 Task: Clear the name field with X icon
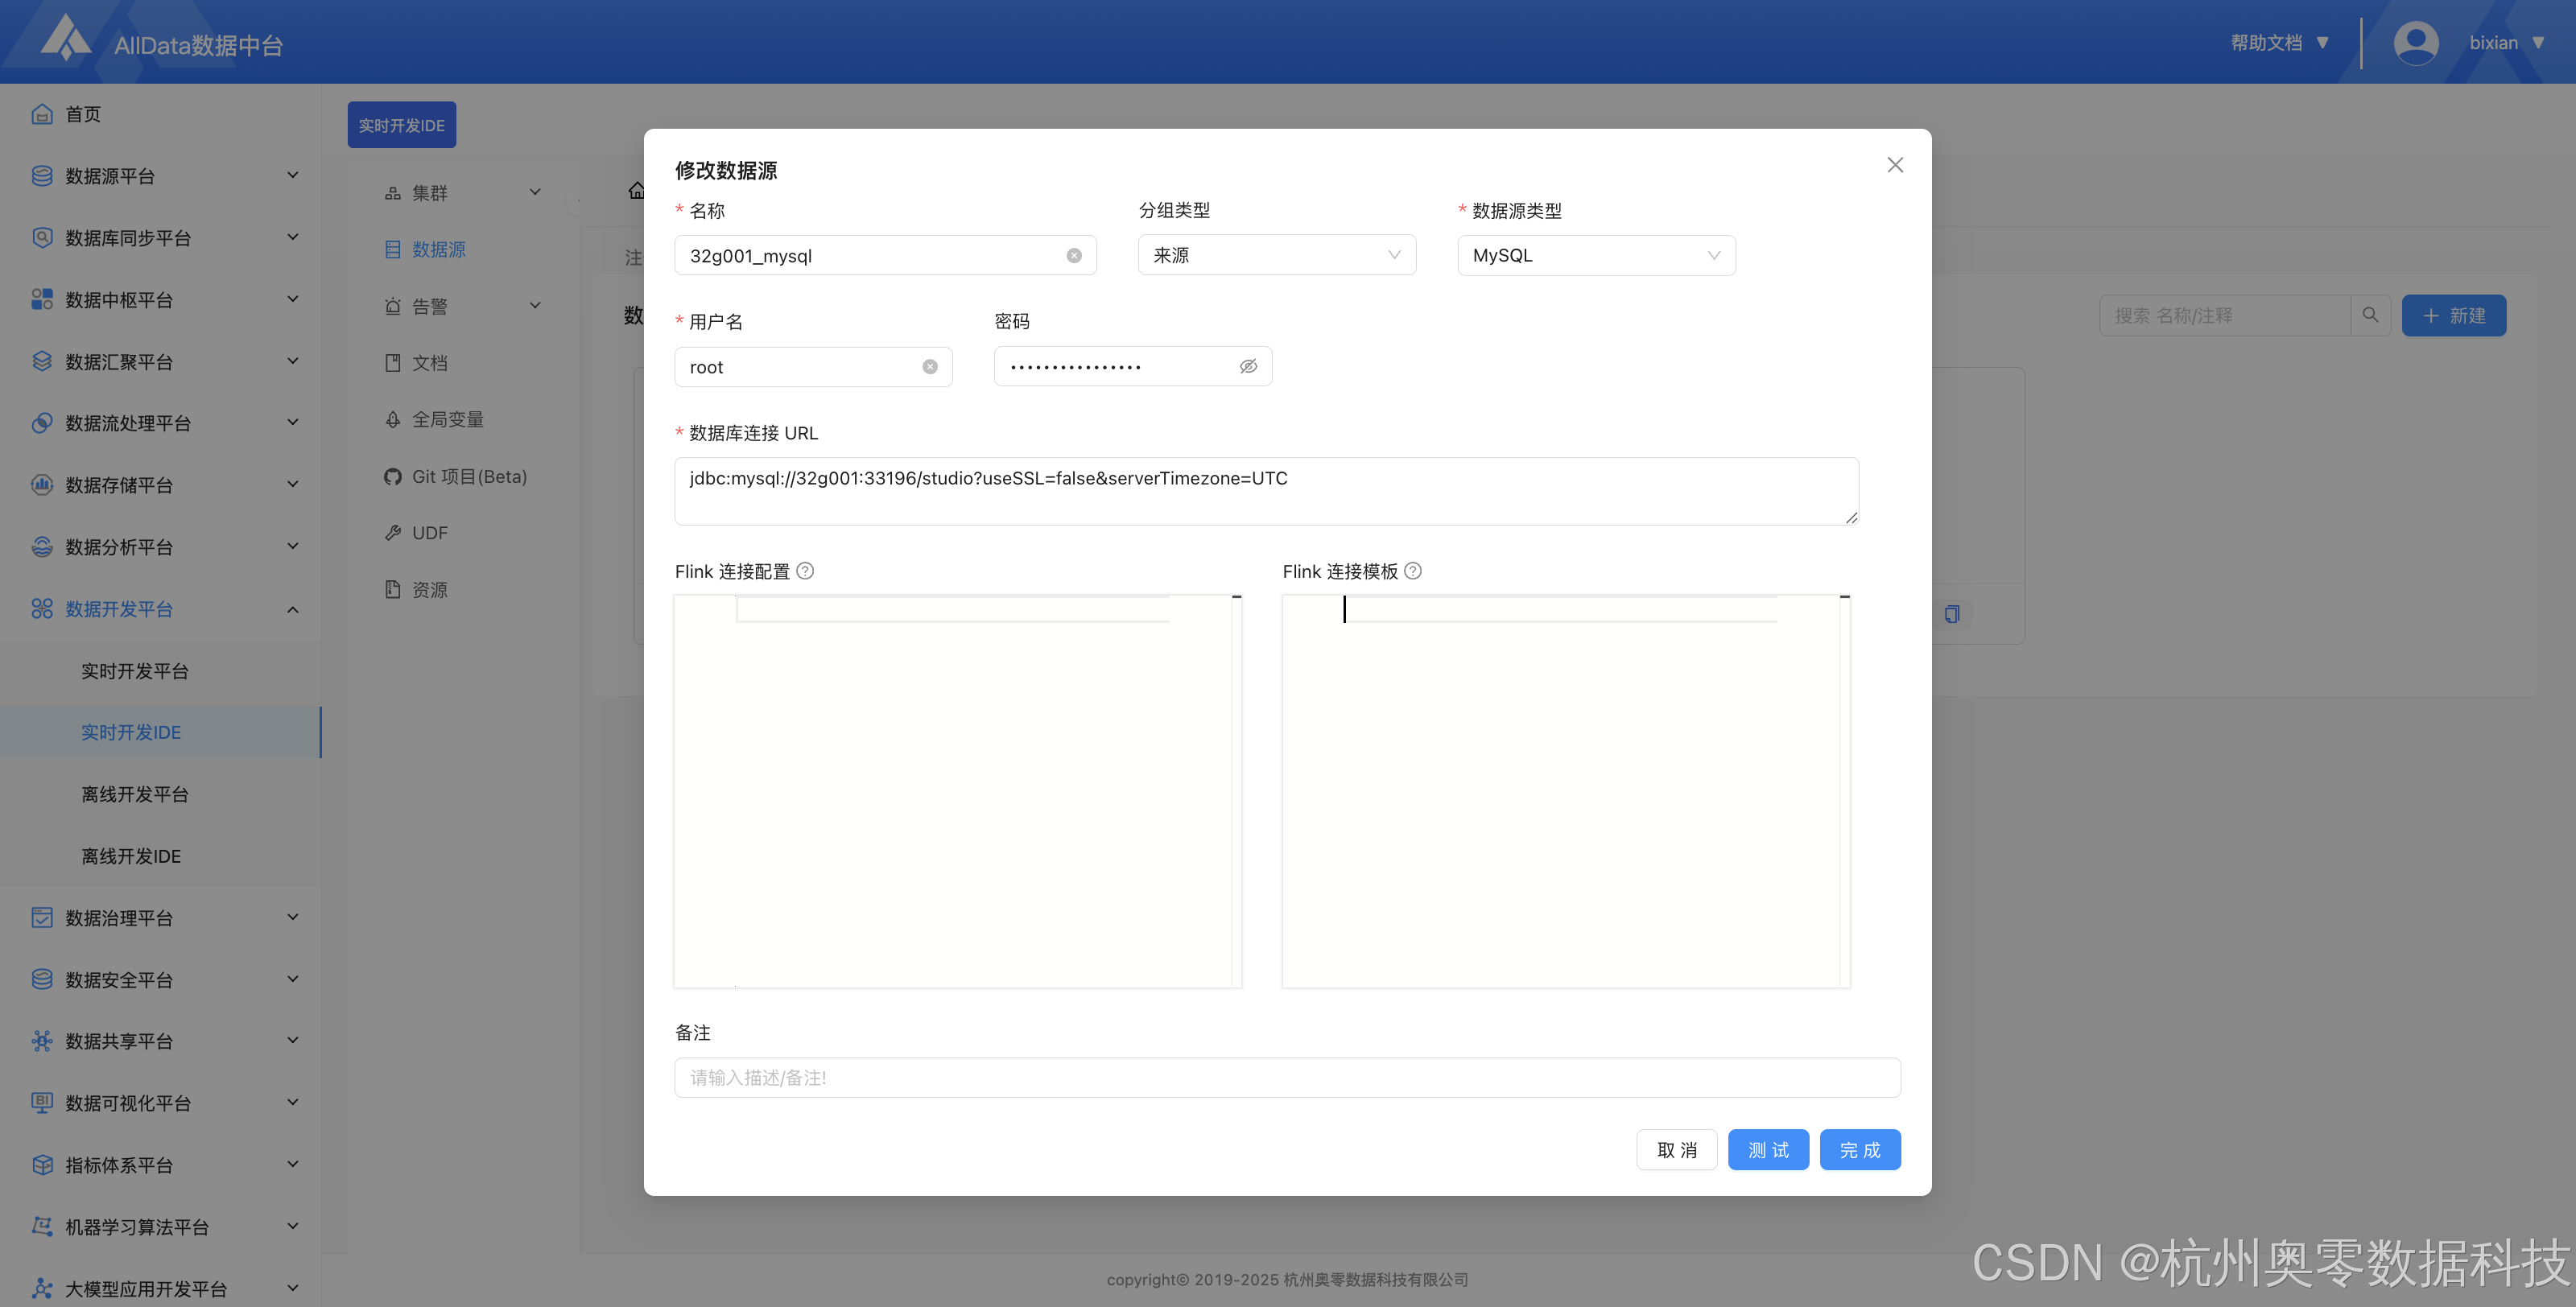tap(1074, 256)
